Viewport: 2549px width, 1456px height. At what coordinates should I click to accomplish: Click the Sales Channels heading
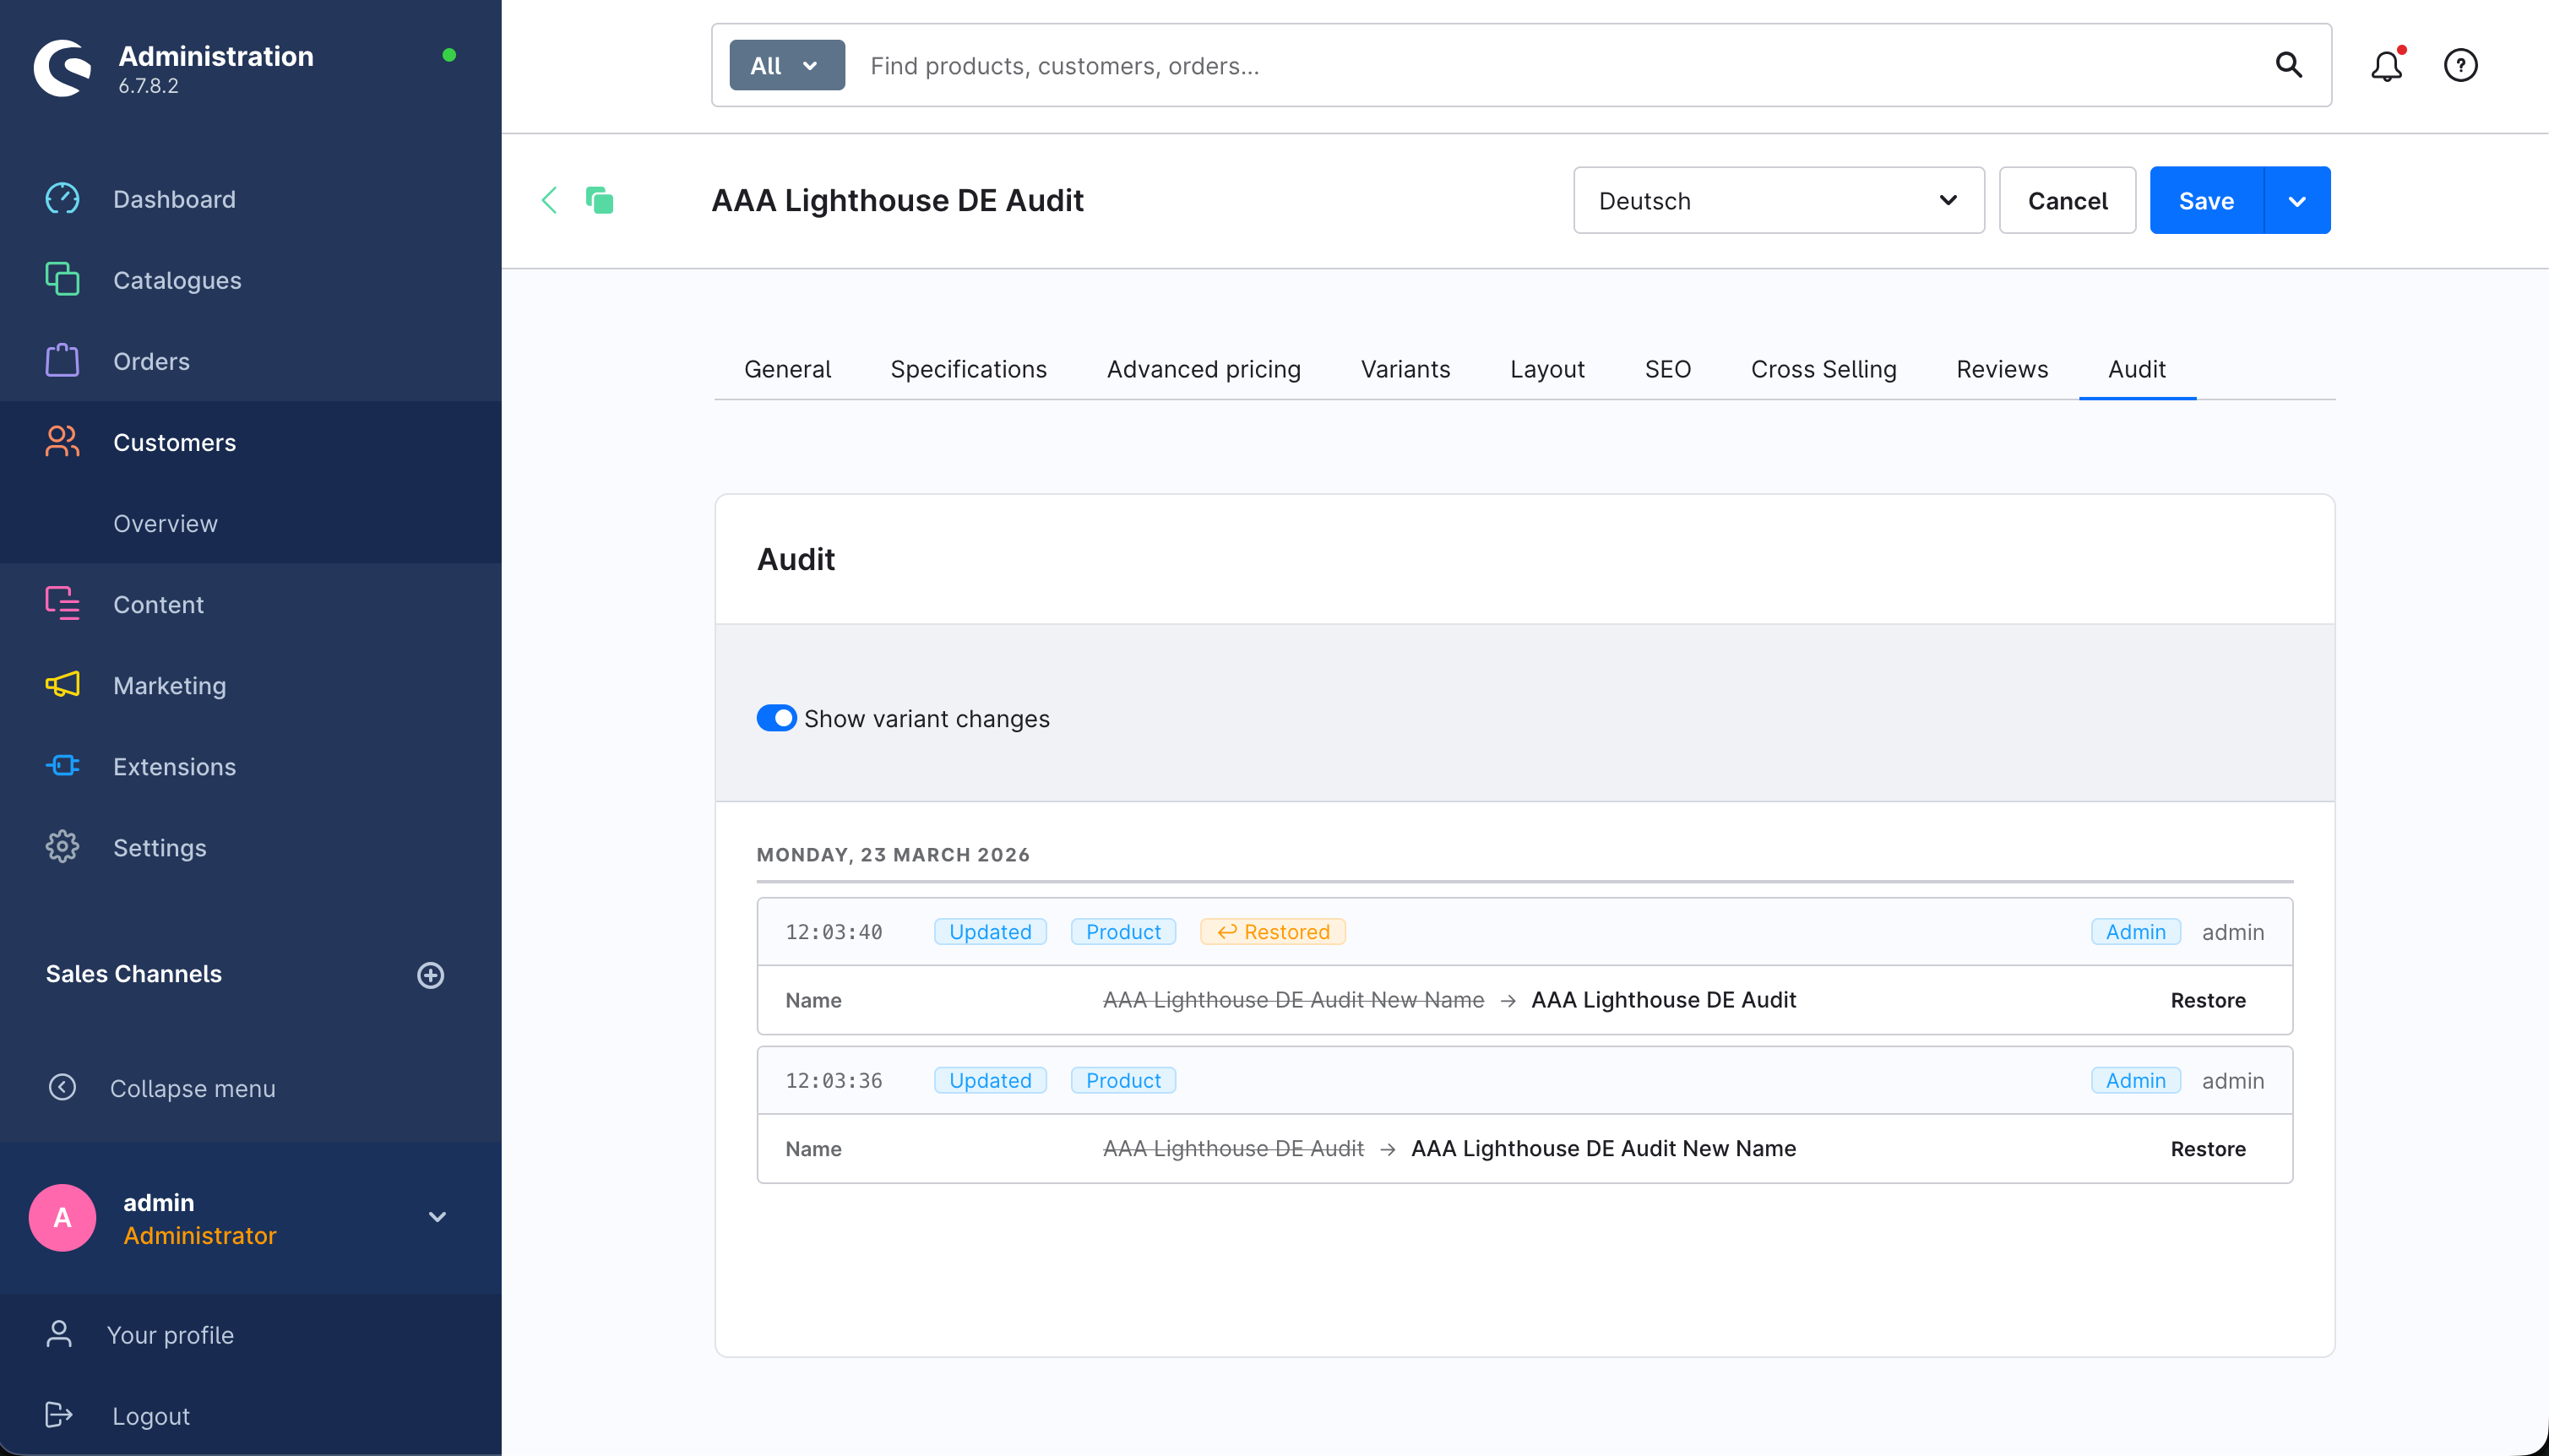point(133,973)
